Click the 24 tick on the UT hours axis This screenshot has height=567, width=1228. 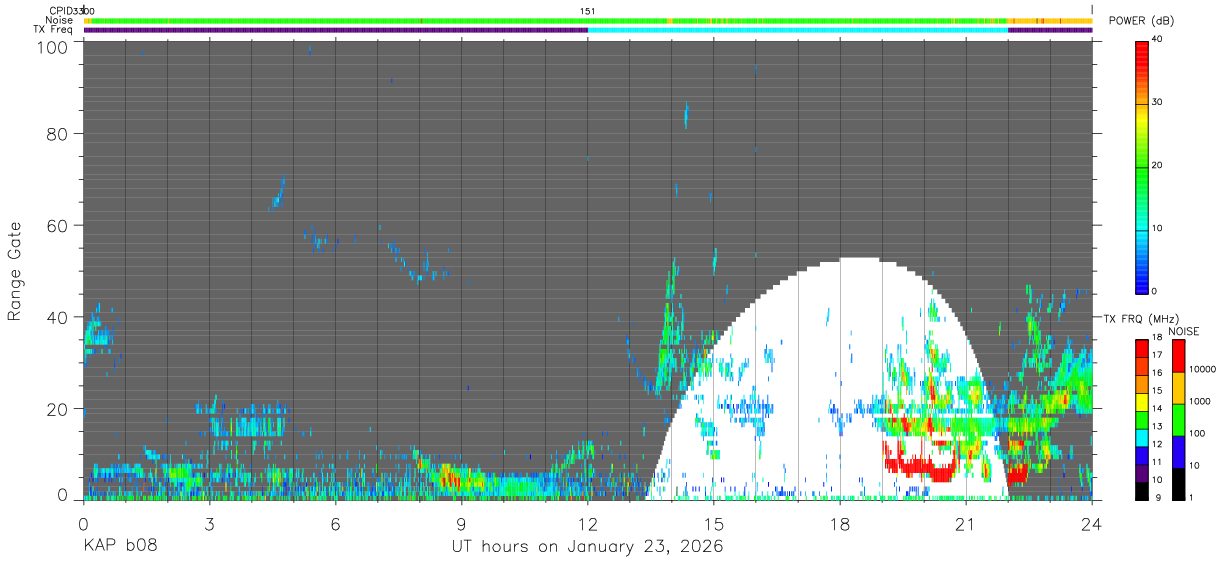point(1091,523)
